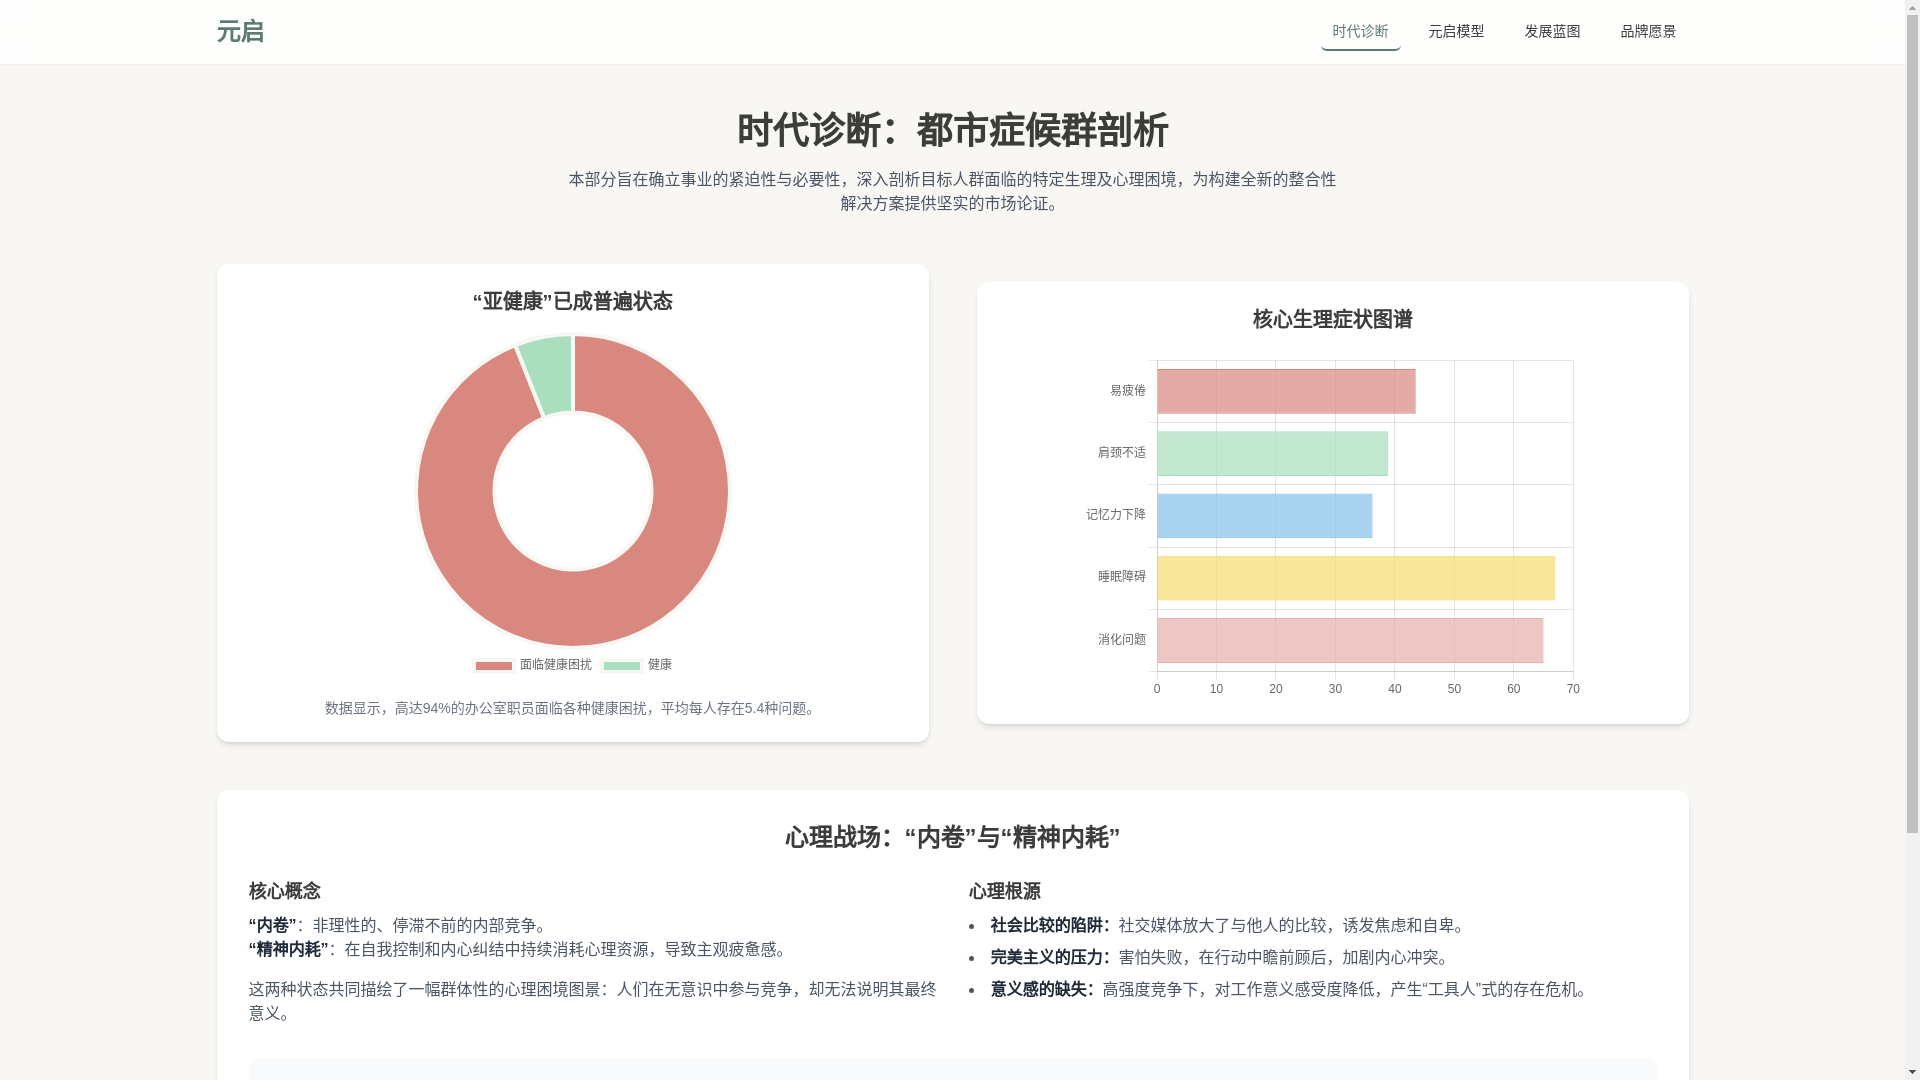Viewport: 1920px width, 1080px height.
Task: Click the 社会比较的陷阱 bullet
Action: click(x=1228, y=925)
